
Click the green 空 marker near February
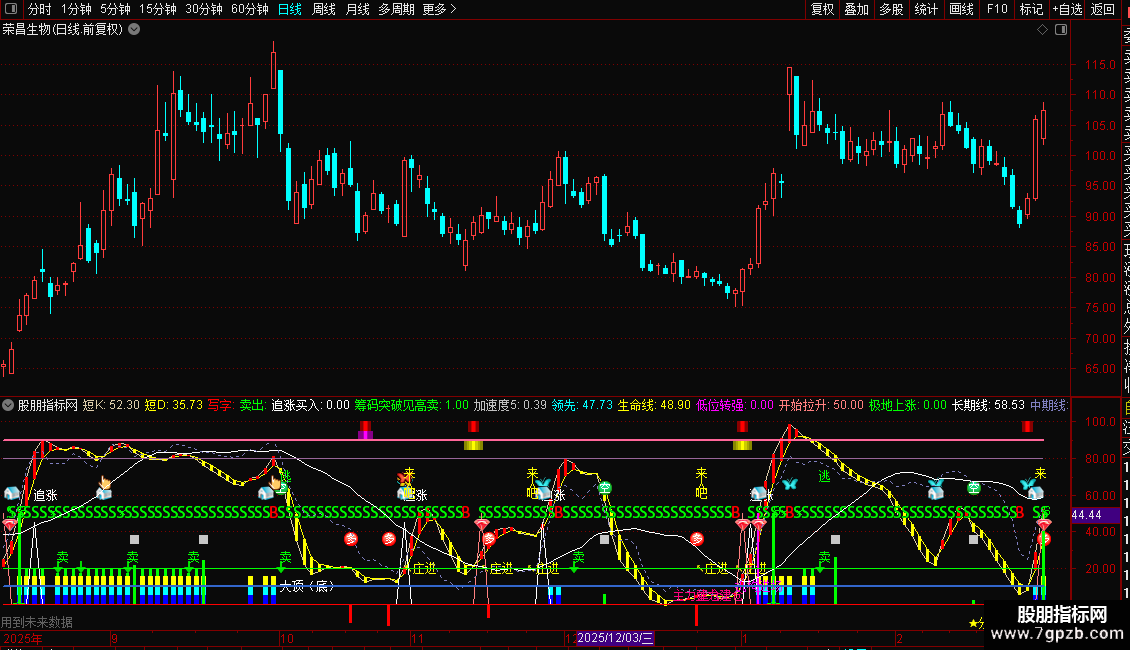pos(974,488)
